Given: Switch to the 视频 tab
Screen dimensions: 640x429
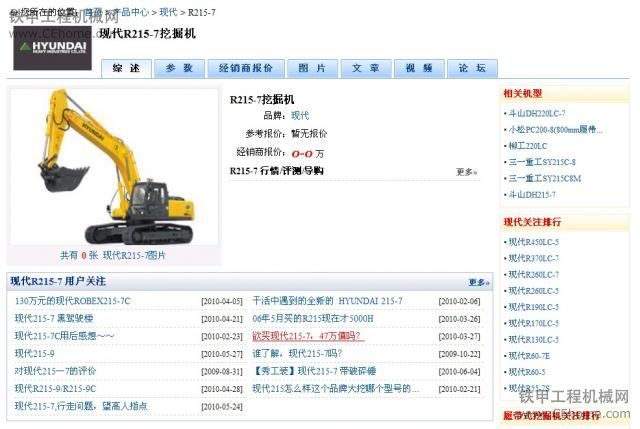Looking at the screenshot, I should [x=419, y=68].
